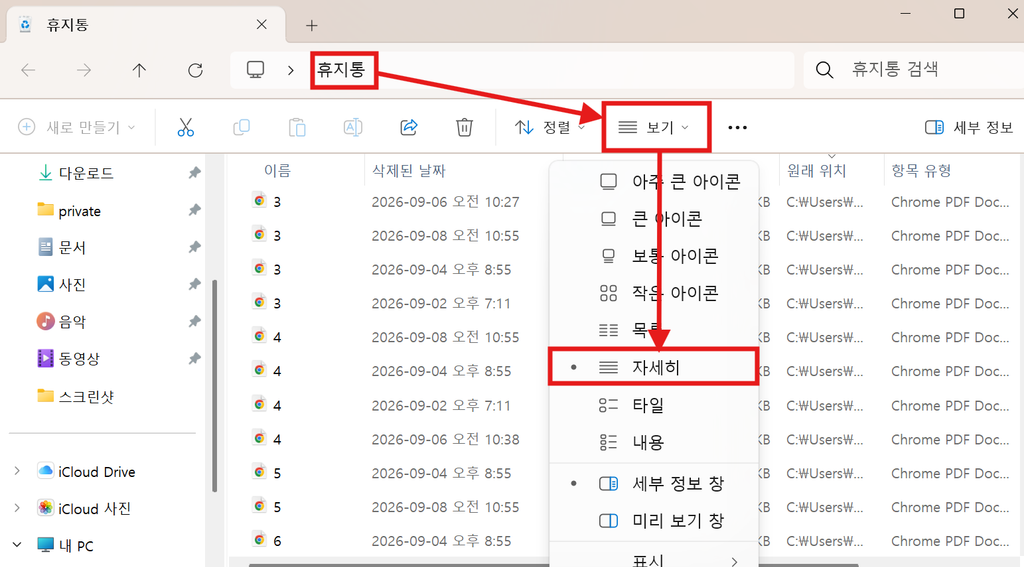Maximize the File Explorer window

tap(959, 13)
